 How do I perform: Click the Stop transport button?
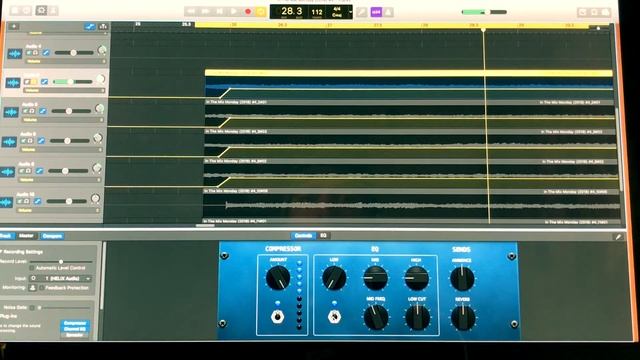219,11
